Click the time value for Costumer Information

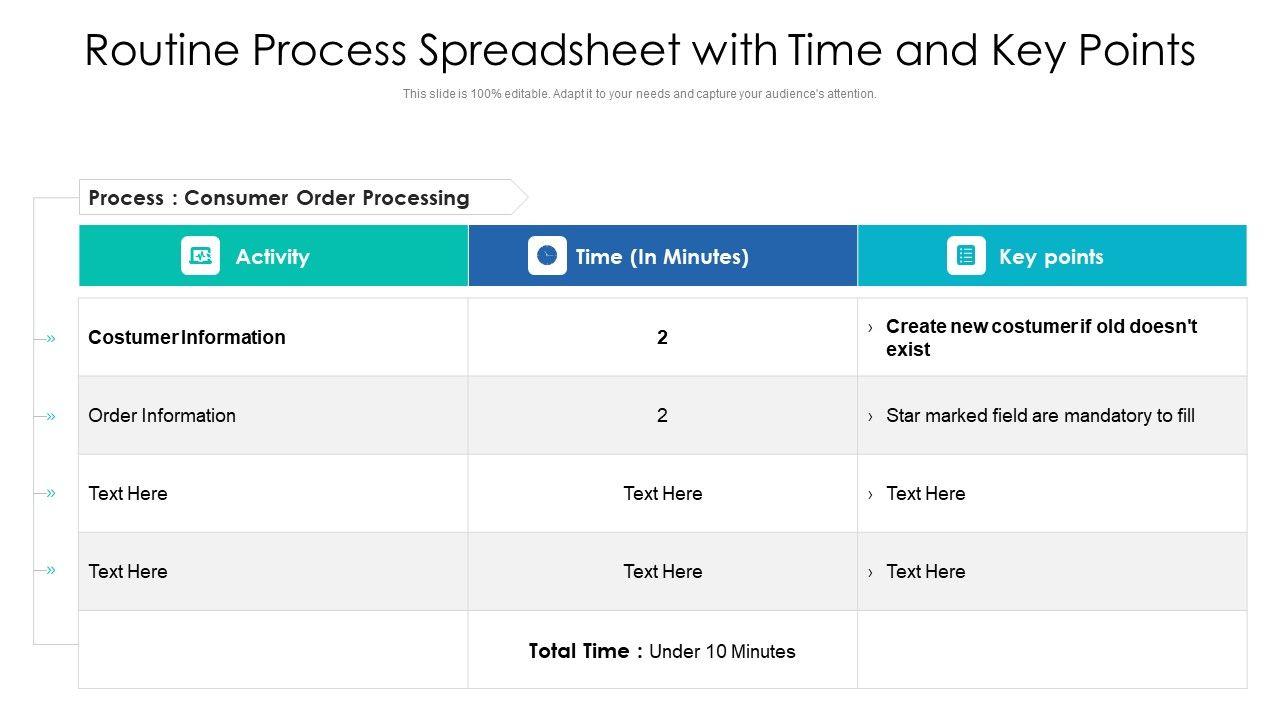tap(662, 338)
